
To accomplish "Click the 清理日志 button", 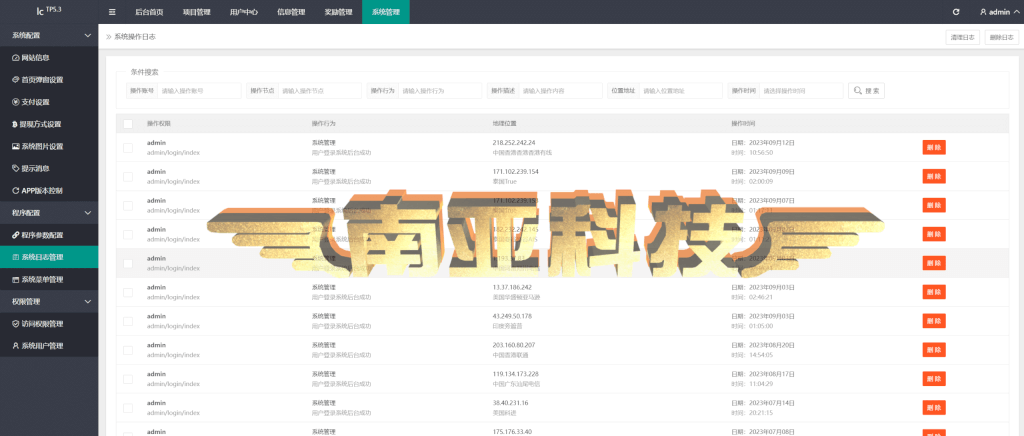I will point(963,37).
